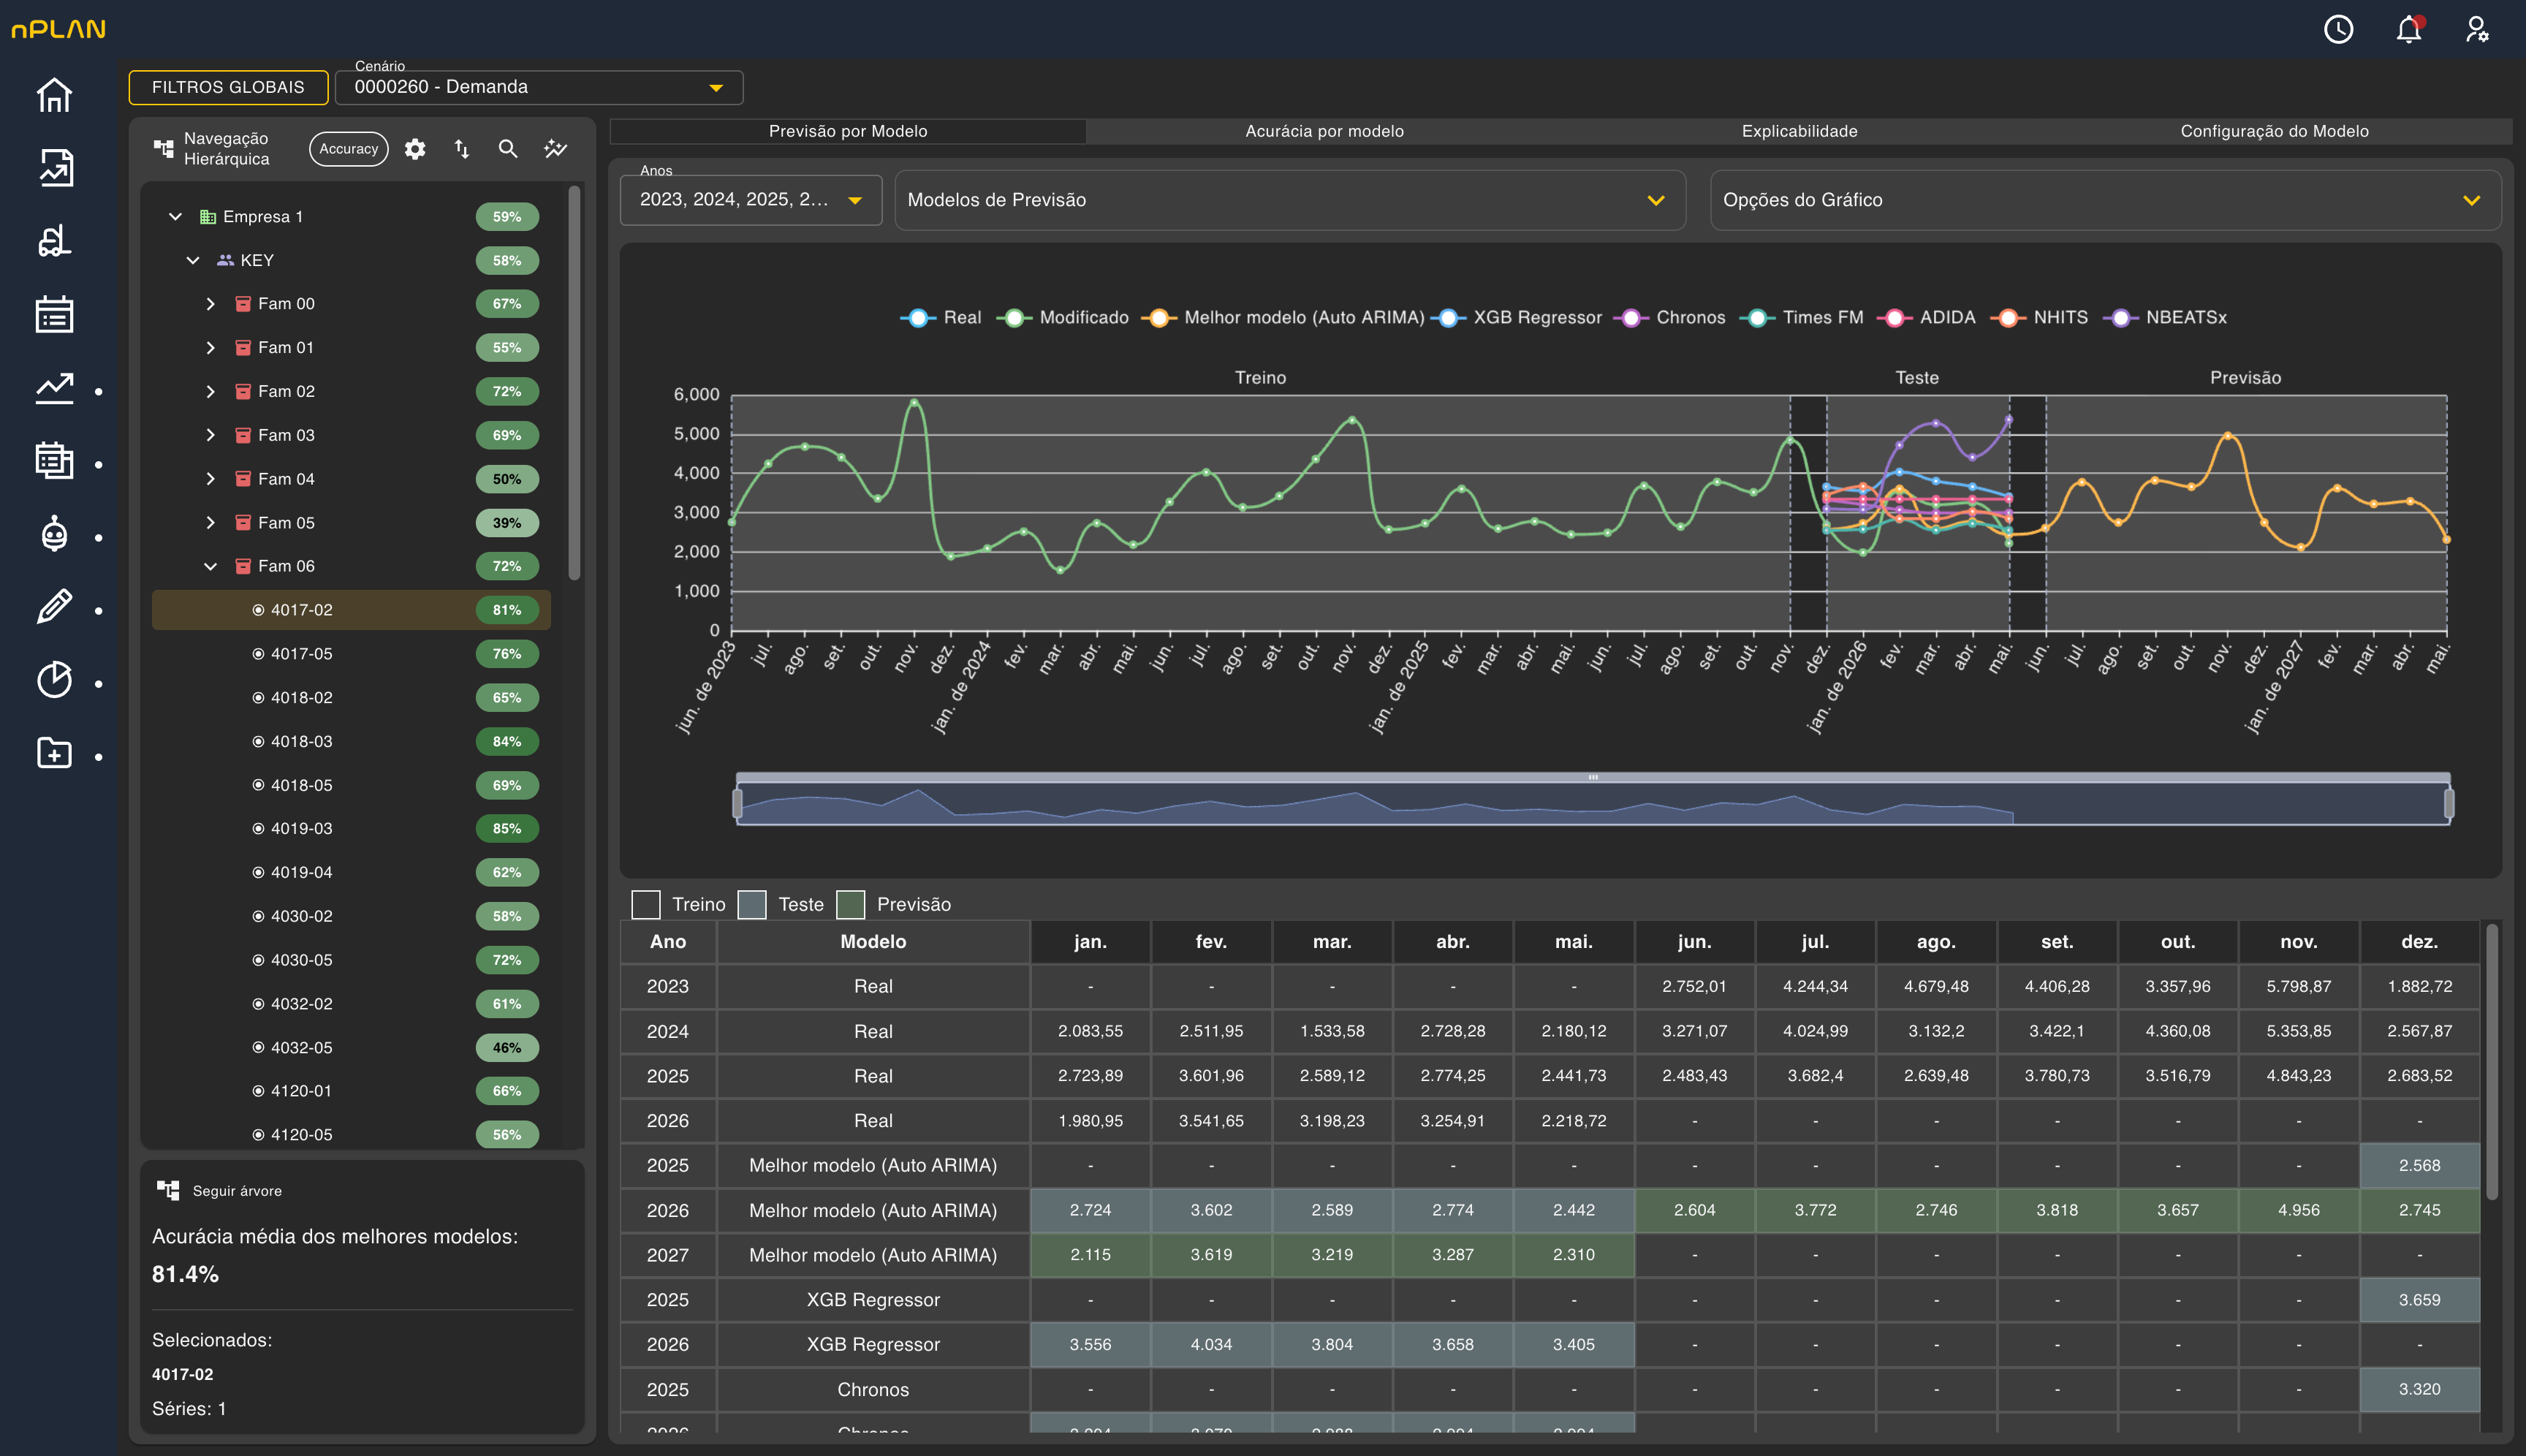
Task: Click right handle of chart range slider
Action: click(x=2449, y=803)
